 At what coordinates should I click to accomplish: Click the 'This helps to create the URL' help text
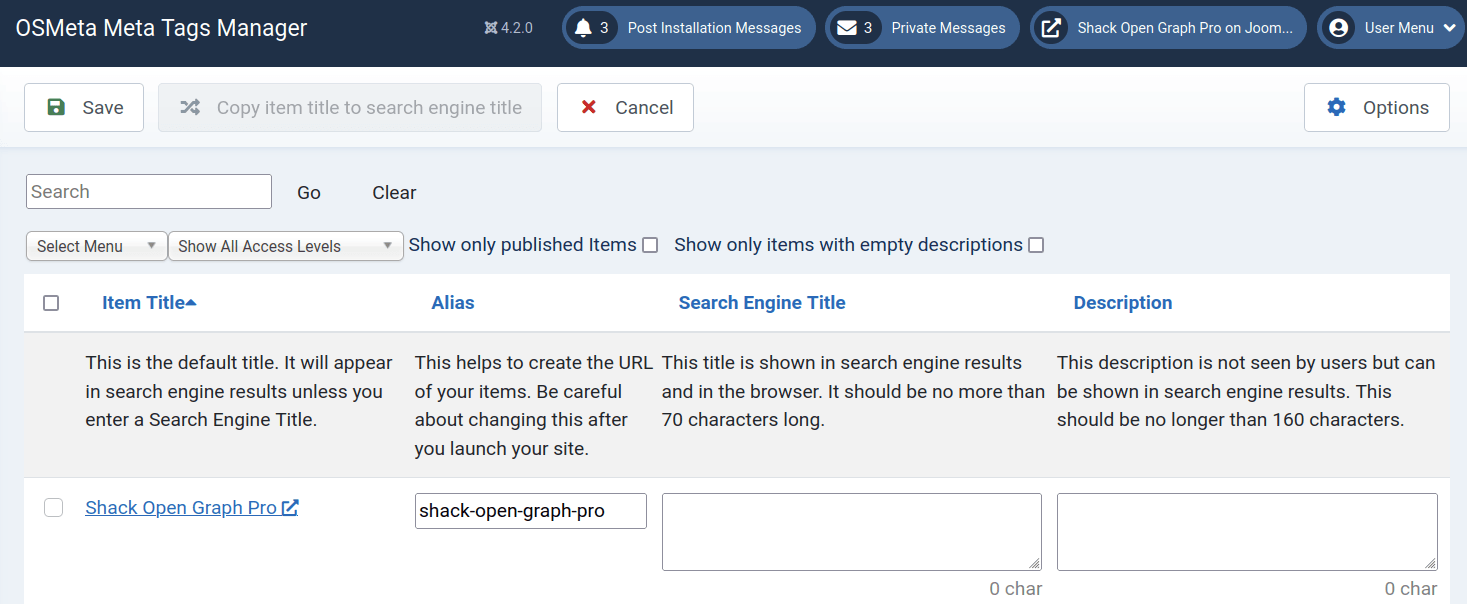pos(533,405)
